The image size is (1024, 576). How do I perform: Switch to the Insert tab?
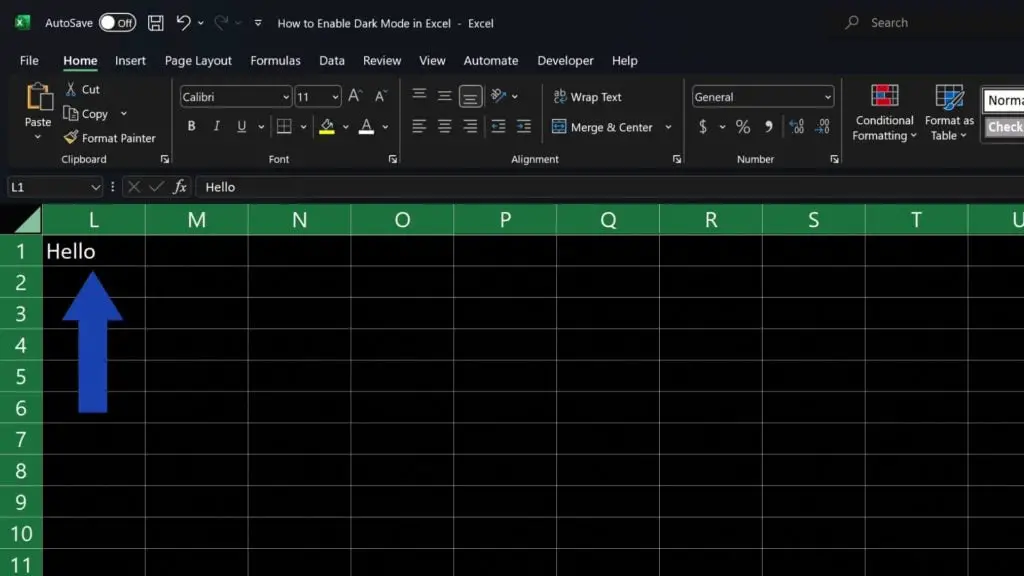[x=130, y=60]
